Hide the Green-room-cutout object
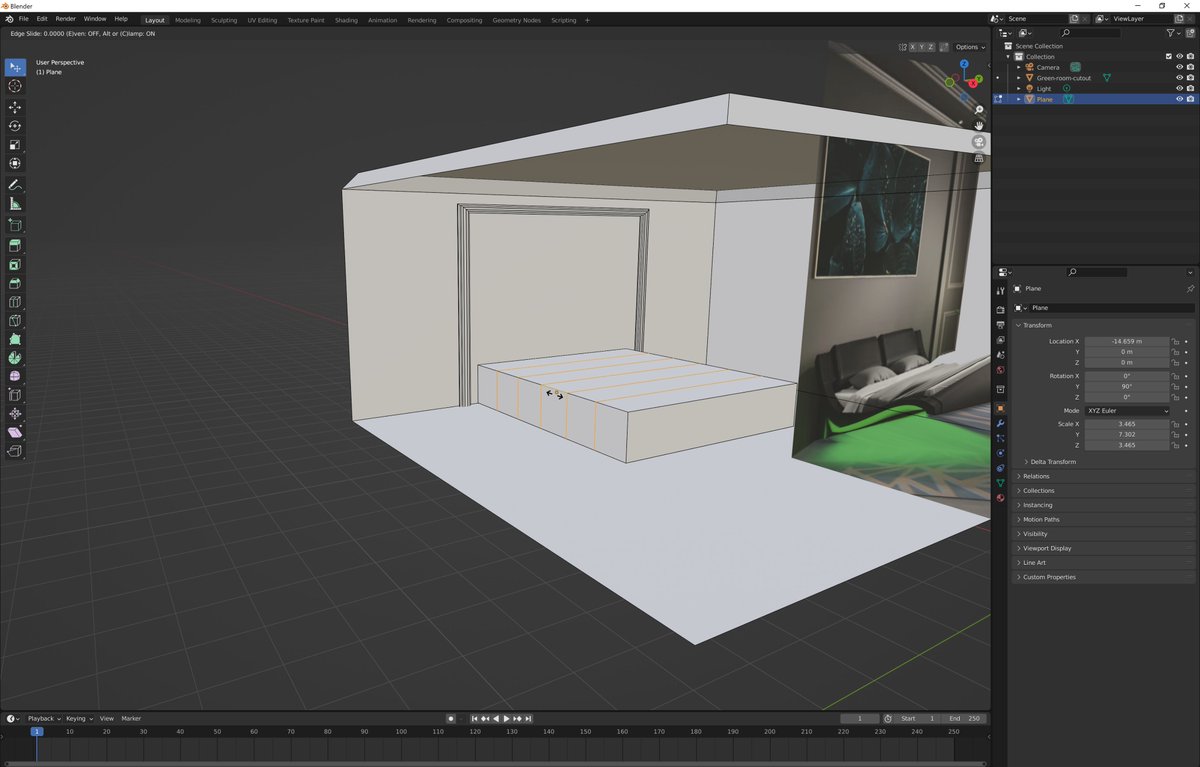The image size is (1200, 767). [x=1179, y=78]
